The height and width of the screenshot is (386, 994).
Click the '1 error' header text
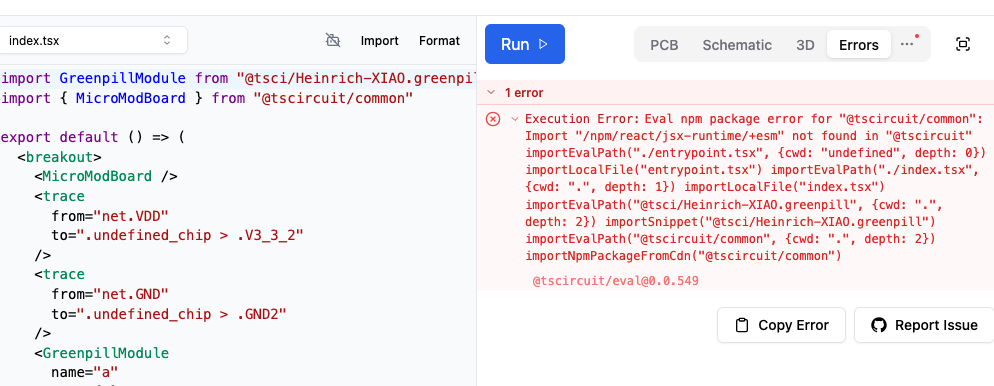(524, 93)
